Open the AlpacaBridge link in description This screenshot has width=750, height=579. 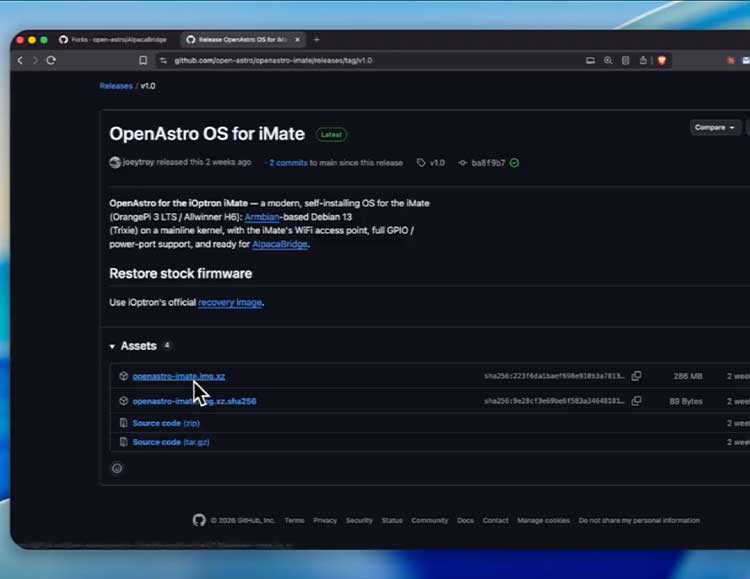tap(280, 244)
